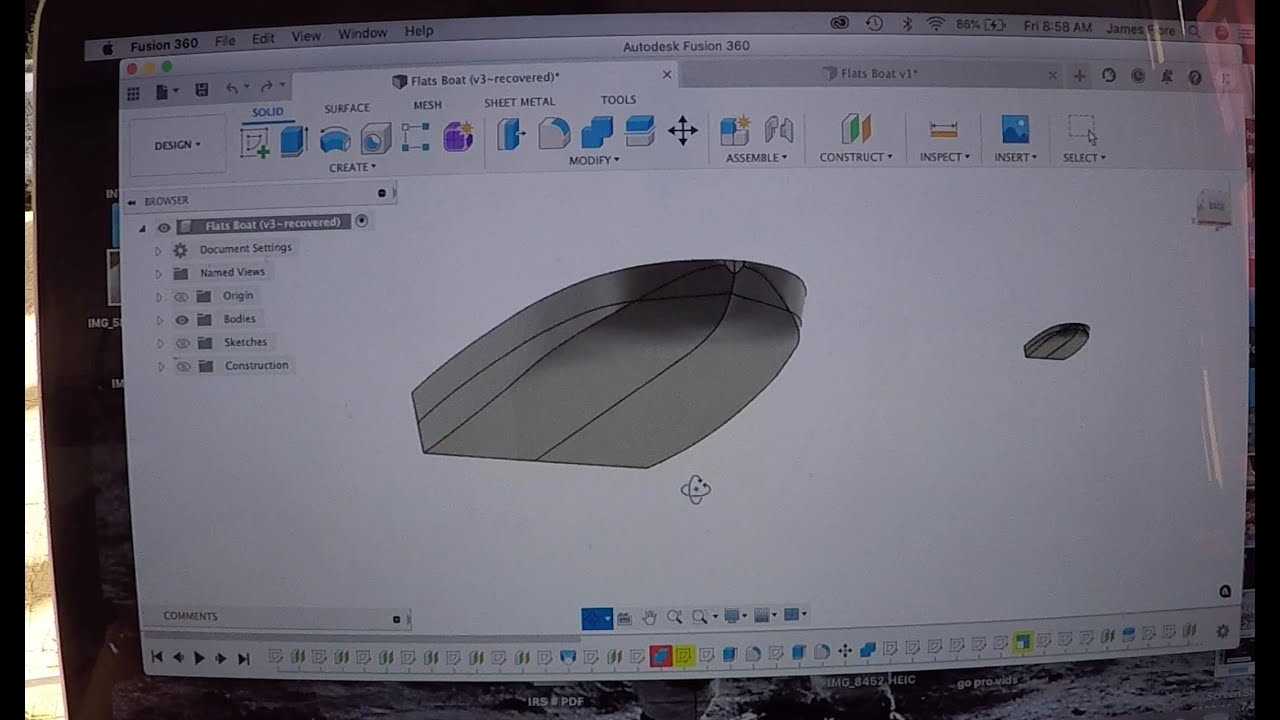
Task: Select the Rectangular Pattern tool icon
Action: point(415,137)
